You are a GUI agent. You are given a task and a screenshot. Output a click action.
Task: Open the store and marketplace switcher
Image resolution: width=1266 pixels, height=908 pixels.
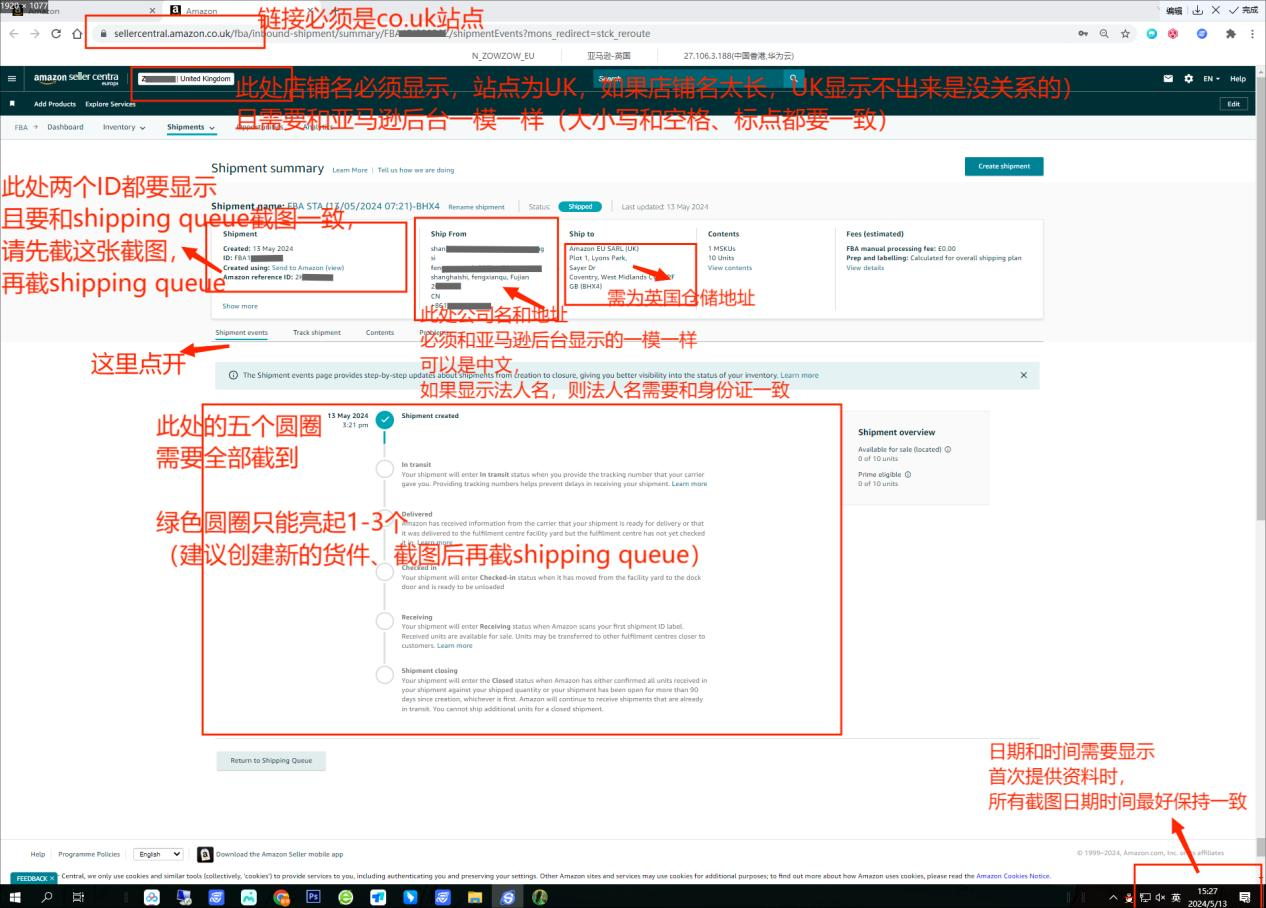[186, 78]
